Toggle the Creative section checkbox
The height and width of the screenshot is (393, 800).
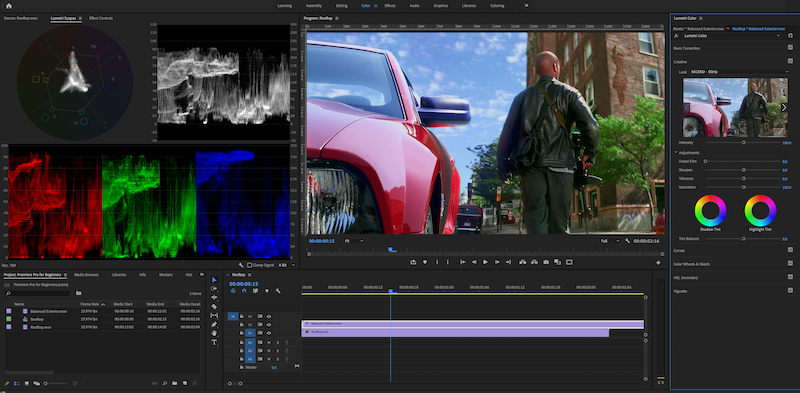click(x=790, y=61)
